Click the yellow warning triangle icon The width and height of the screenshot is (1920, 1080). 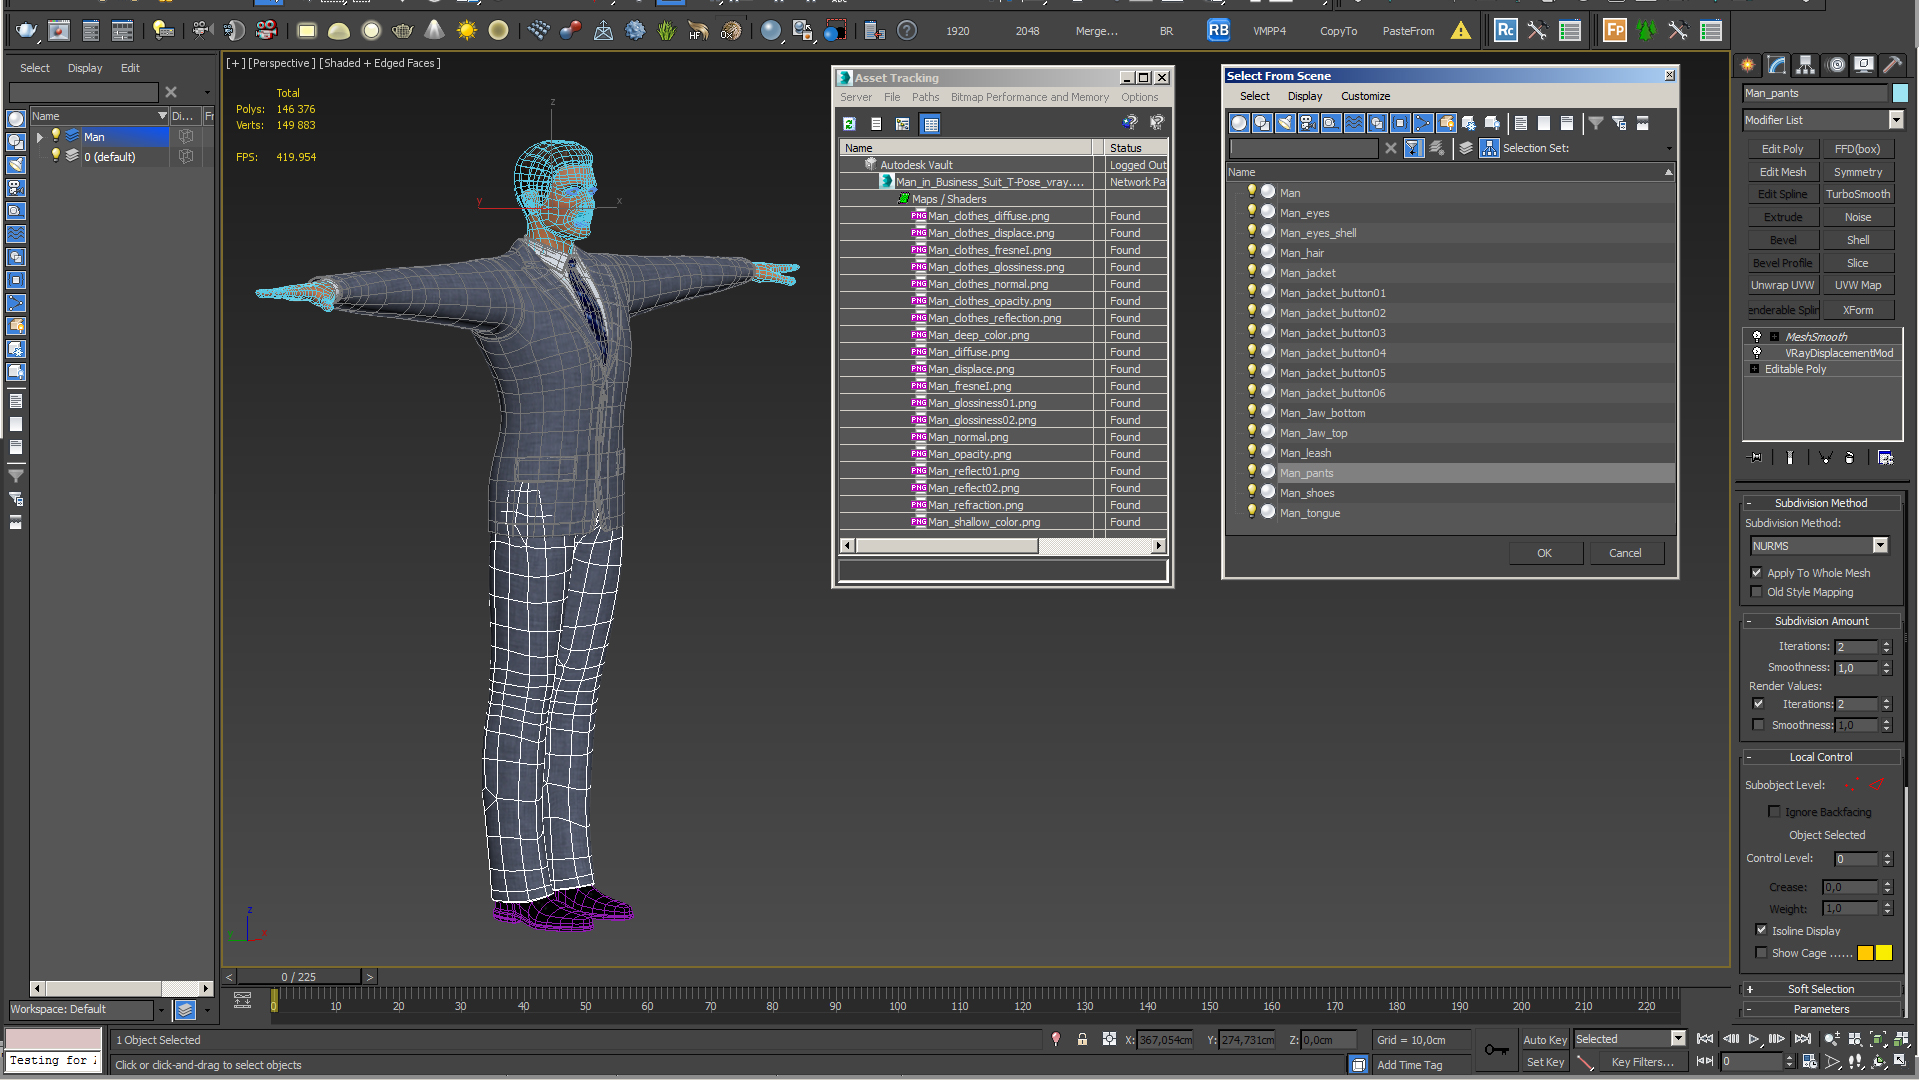point(1461,31)
